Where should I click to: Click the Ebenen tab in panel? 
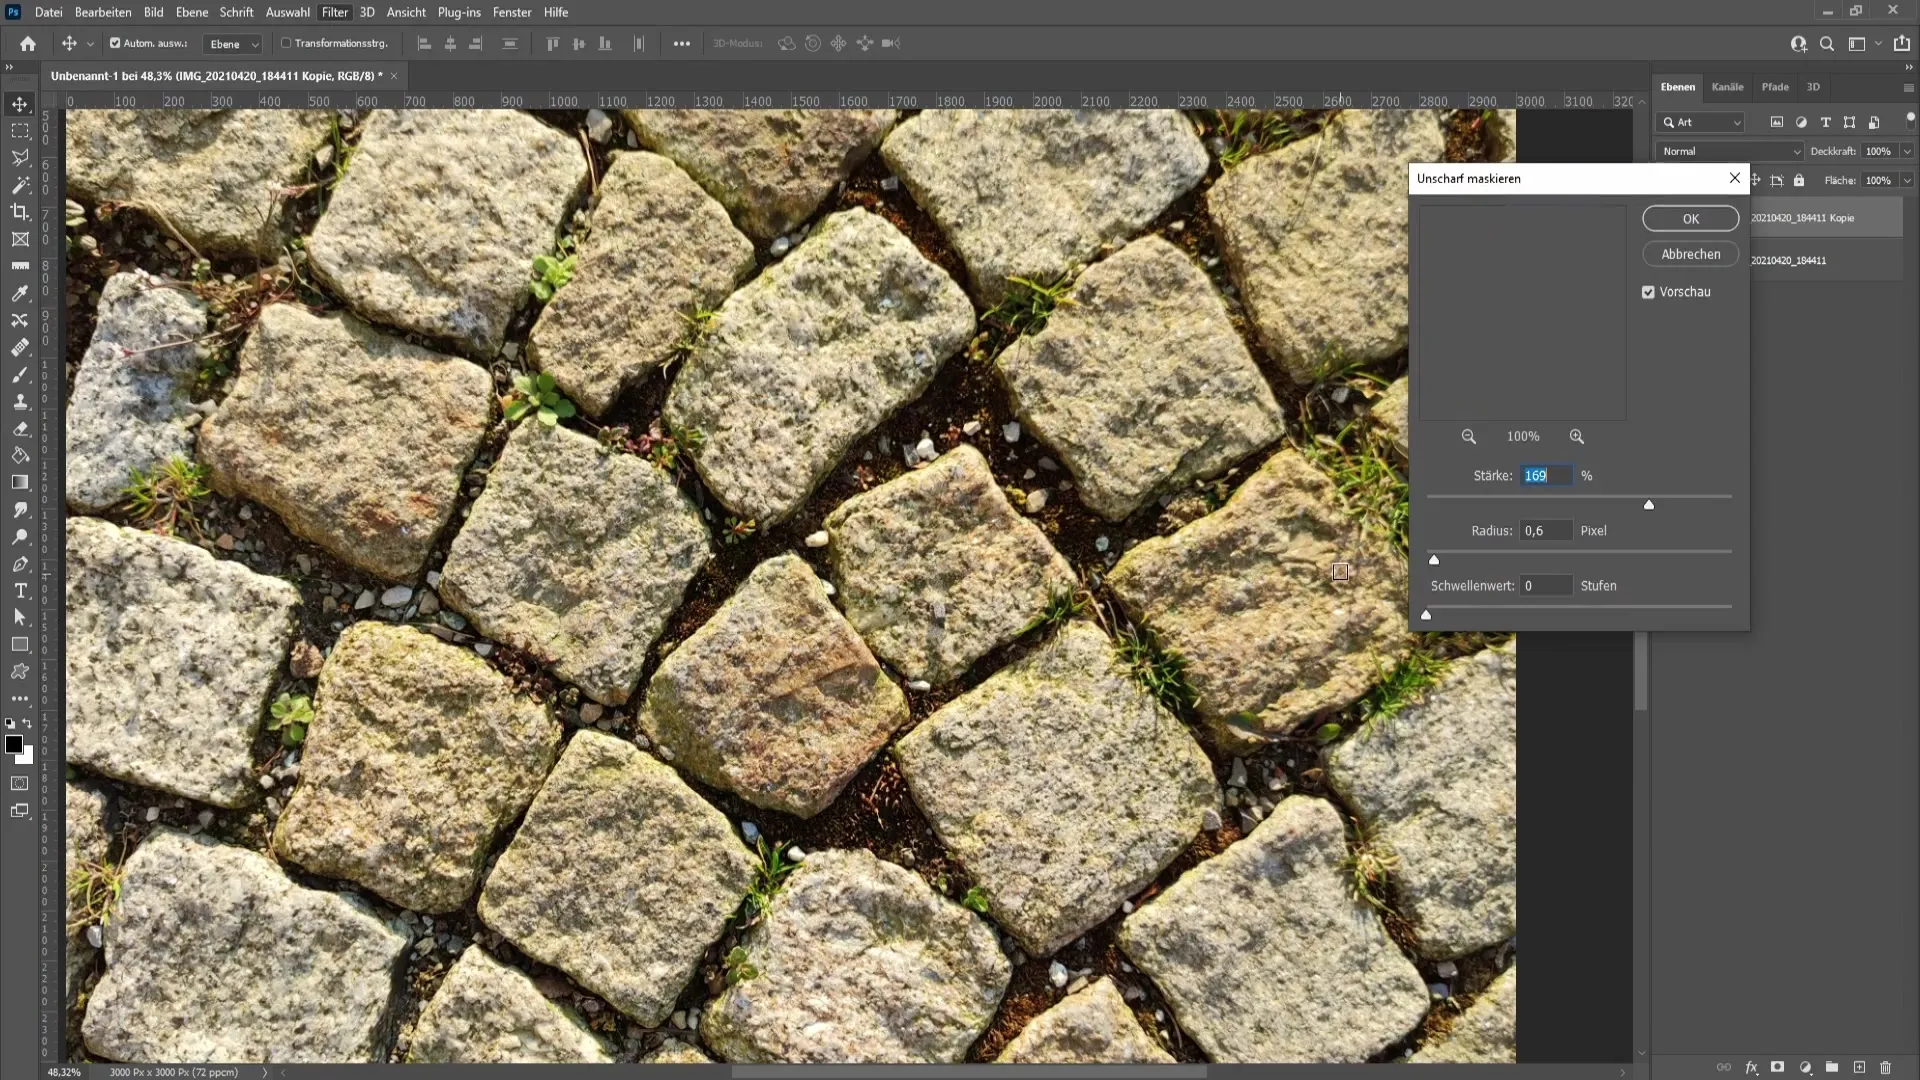point(1679,86)
